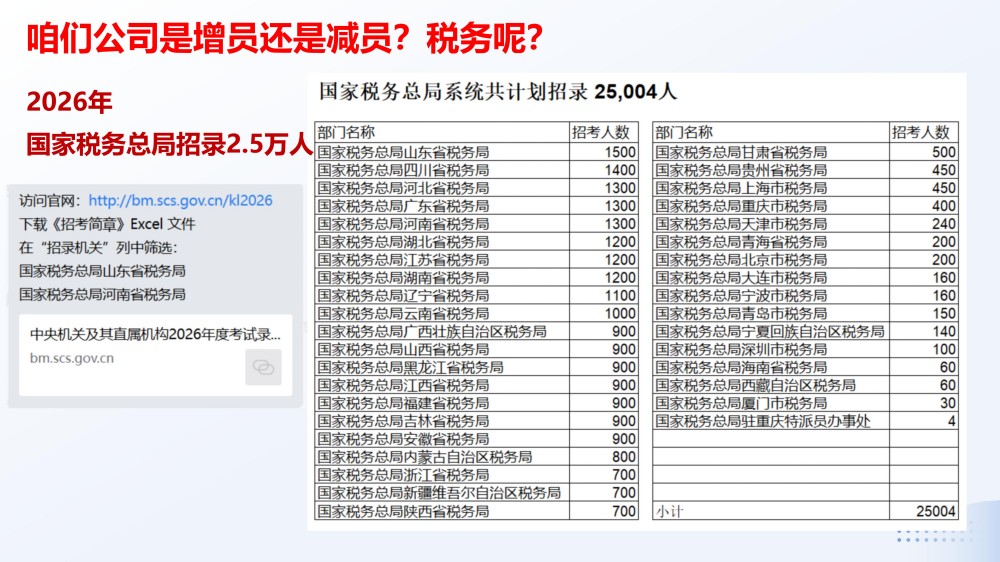Select the 400 cell for 重庆市
Screen dimensions: 1000x562
click(924, 205)
